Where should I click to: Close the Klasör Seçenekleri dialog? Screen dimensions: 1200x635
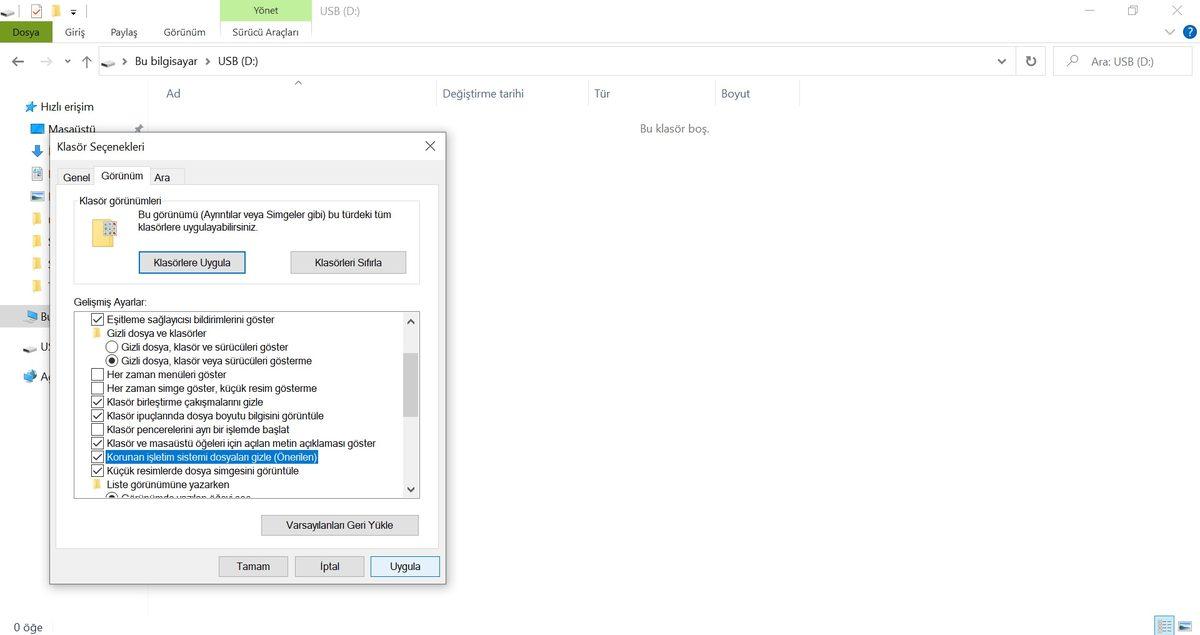click(430, 146)
